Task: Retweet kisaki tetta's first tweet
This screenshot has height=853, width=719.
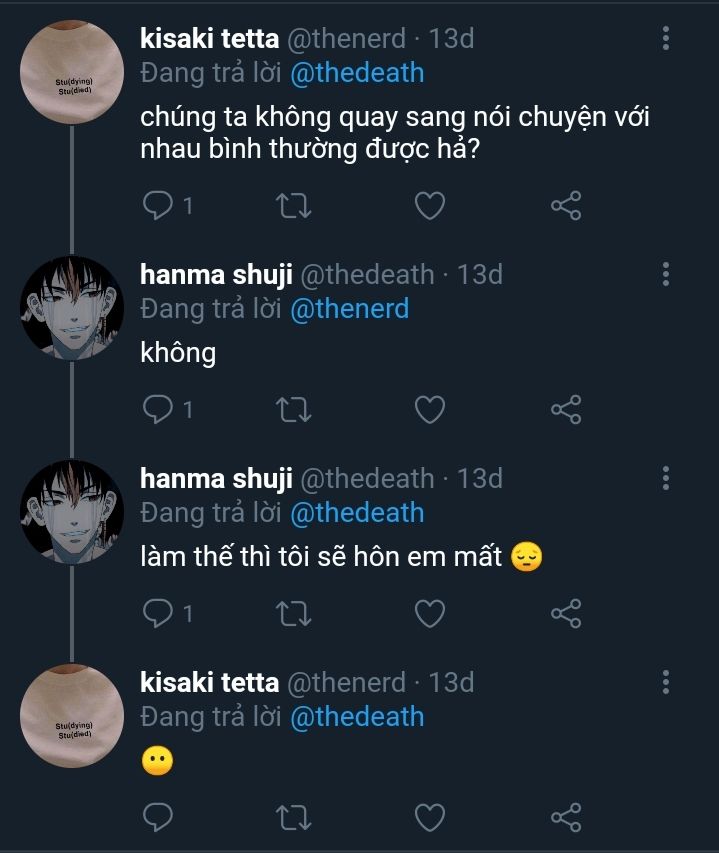Action: (293, 206)
